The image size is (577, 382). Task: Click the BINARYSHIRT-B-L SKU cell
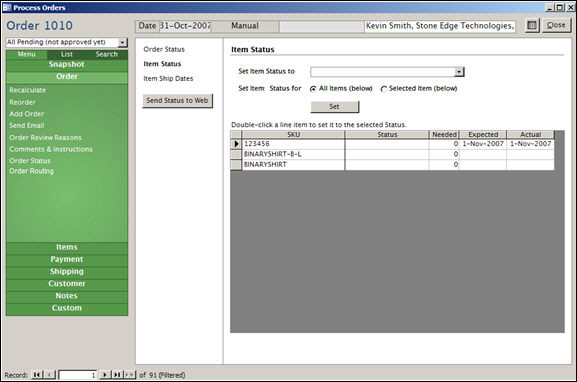click(x=293, y=154)
